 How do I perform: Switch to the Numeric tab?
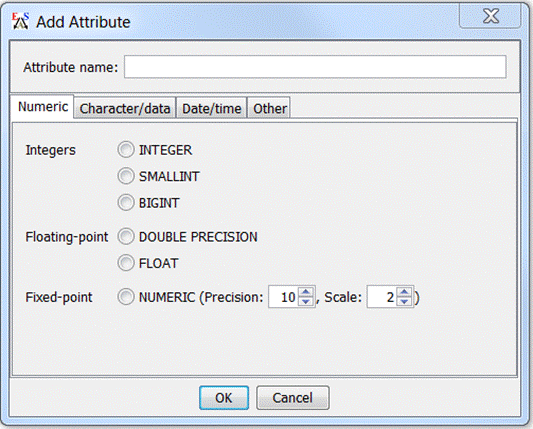pos(43,107)
